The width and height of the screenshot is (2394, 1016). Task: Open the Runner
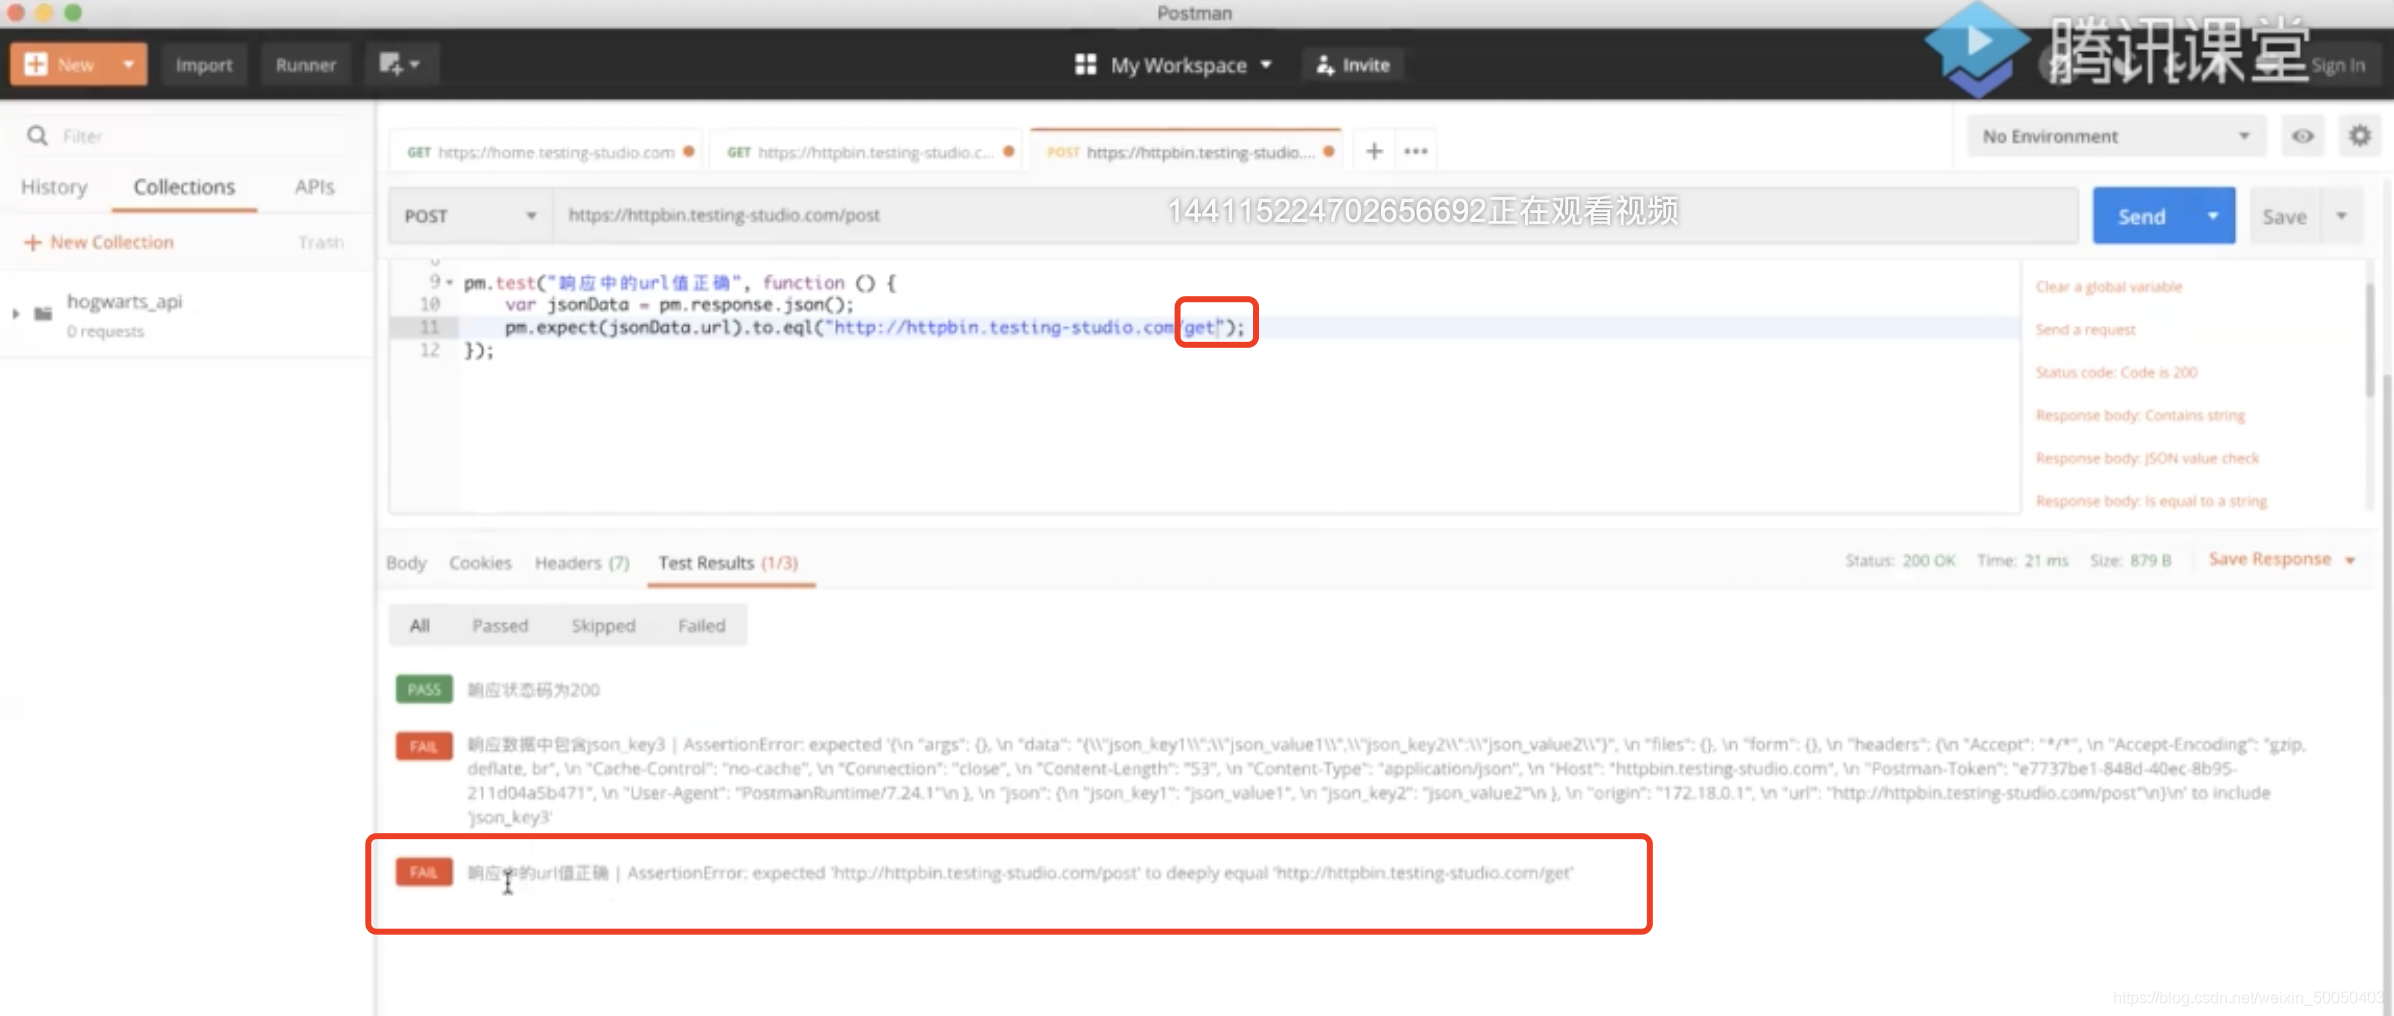[306, 65]
